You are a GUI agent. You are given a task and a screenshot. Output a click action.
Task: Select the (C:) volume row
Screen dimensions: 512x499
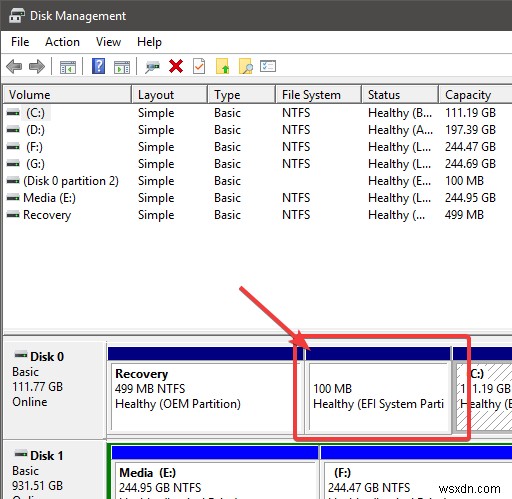pos(257,113)
